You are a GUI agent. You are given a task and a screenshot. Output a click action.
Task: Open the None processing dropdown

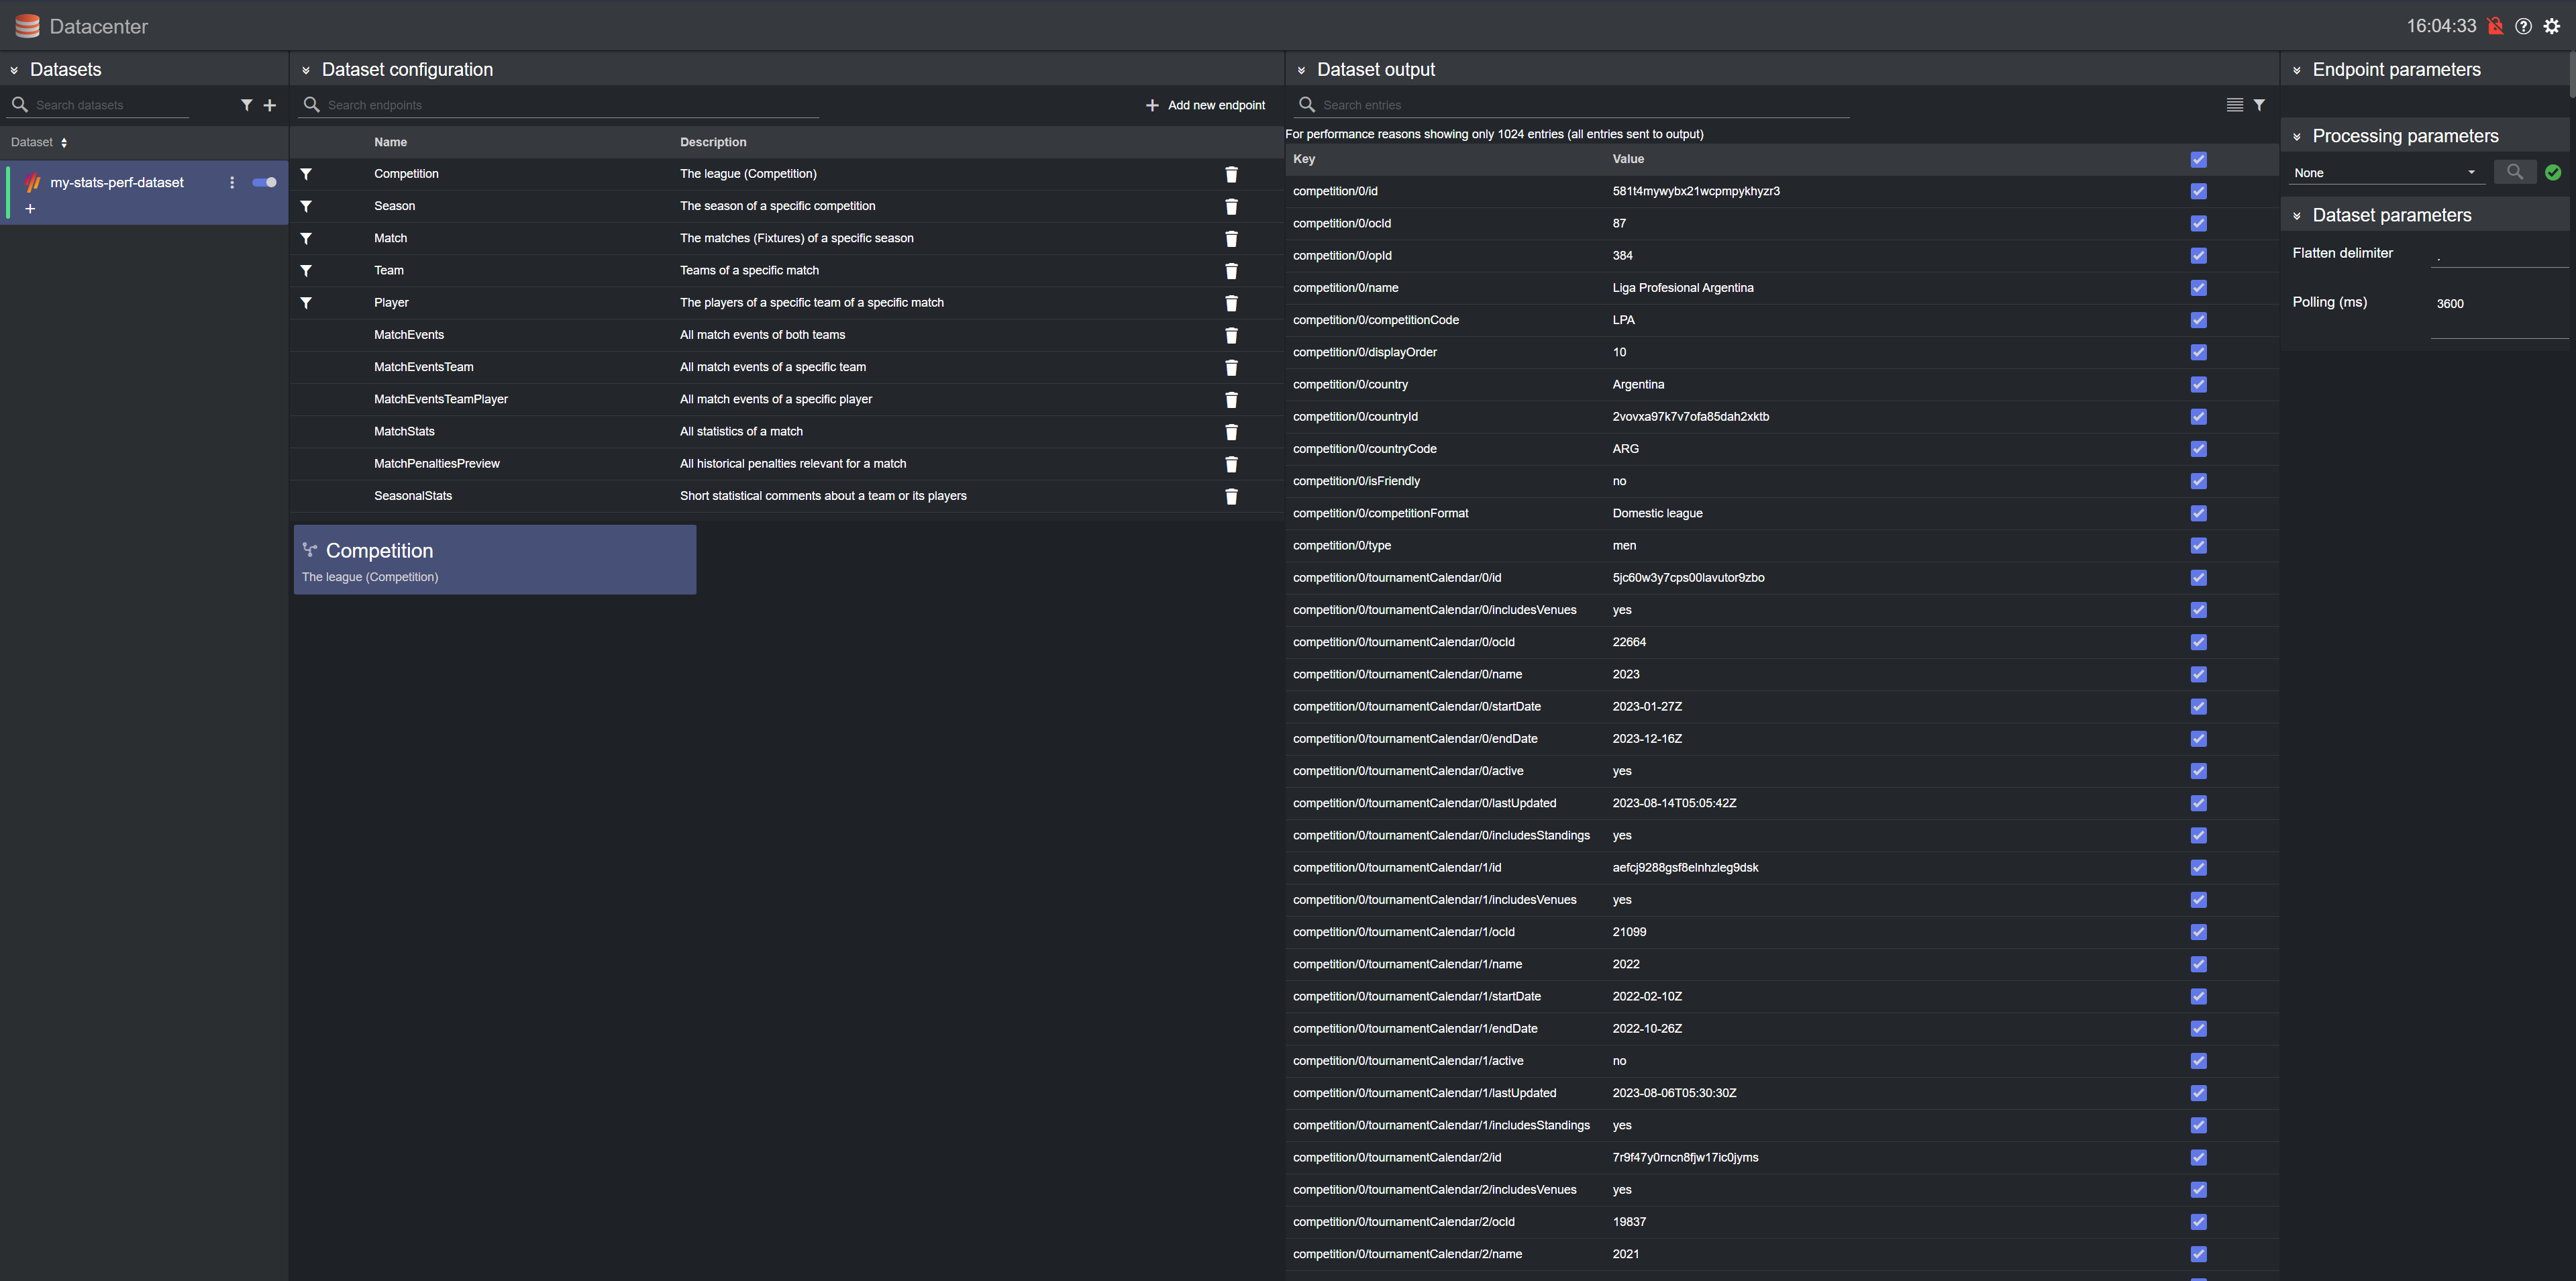click(x=2386, y=173)
